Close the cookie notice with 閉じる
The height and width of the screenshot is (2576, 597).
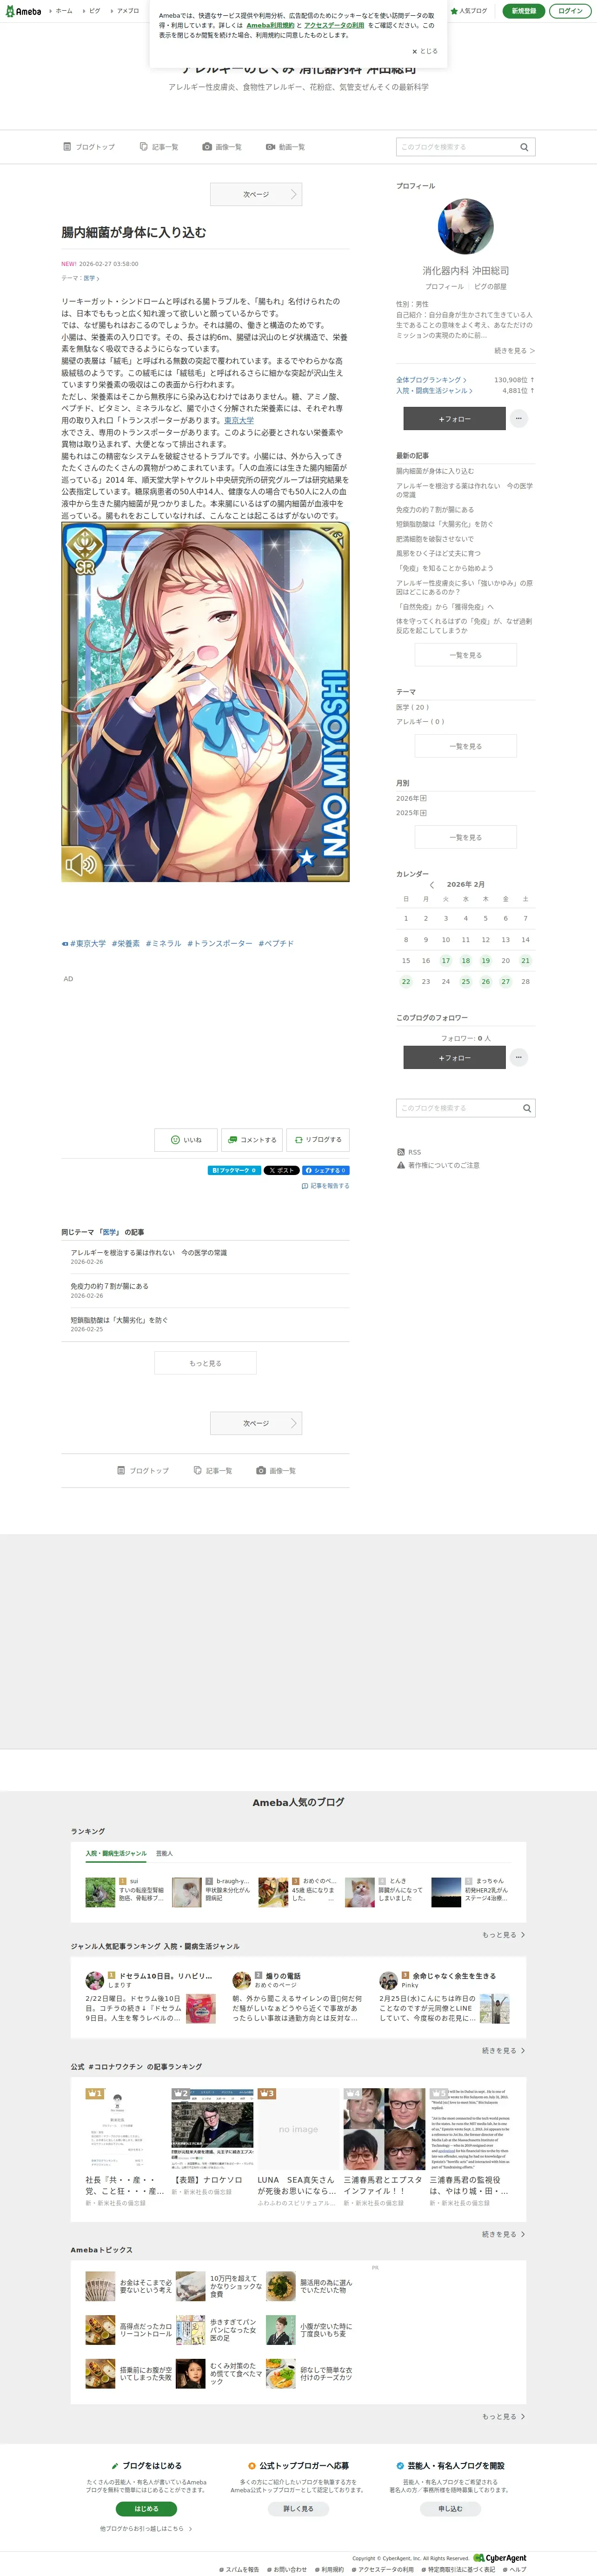pyautogui.click(x=425, y=51)
